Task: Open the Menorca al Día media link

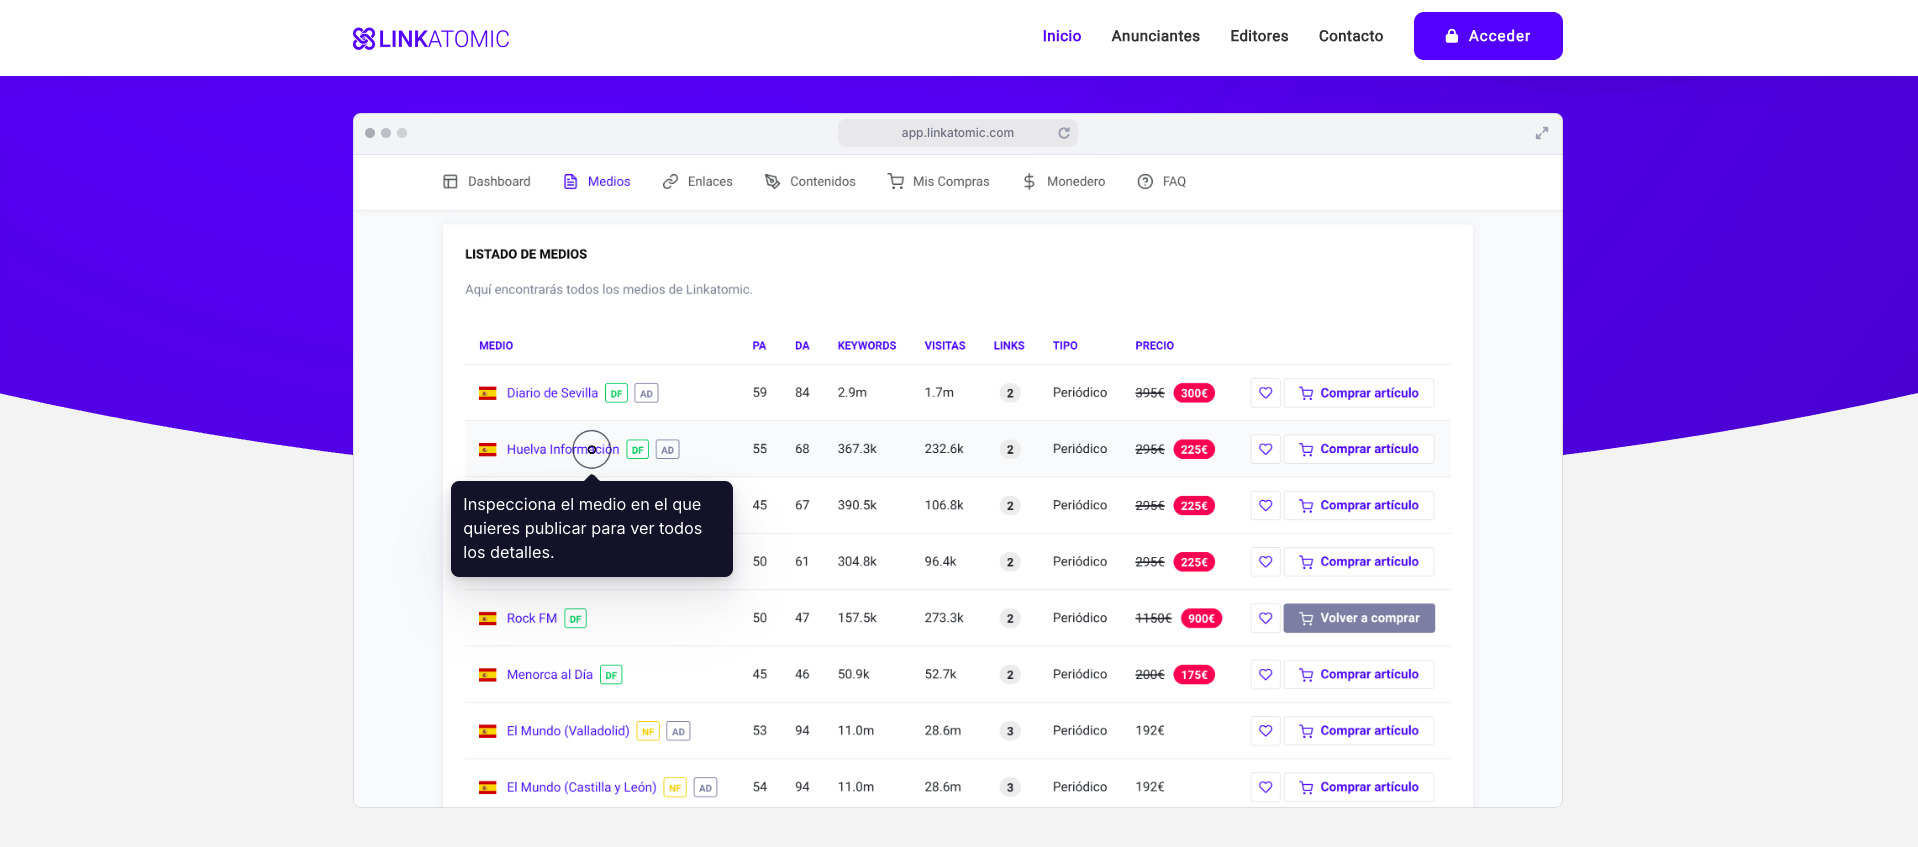Action: point(549,675)
